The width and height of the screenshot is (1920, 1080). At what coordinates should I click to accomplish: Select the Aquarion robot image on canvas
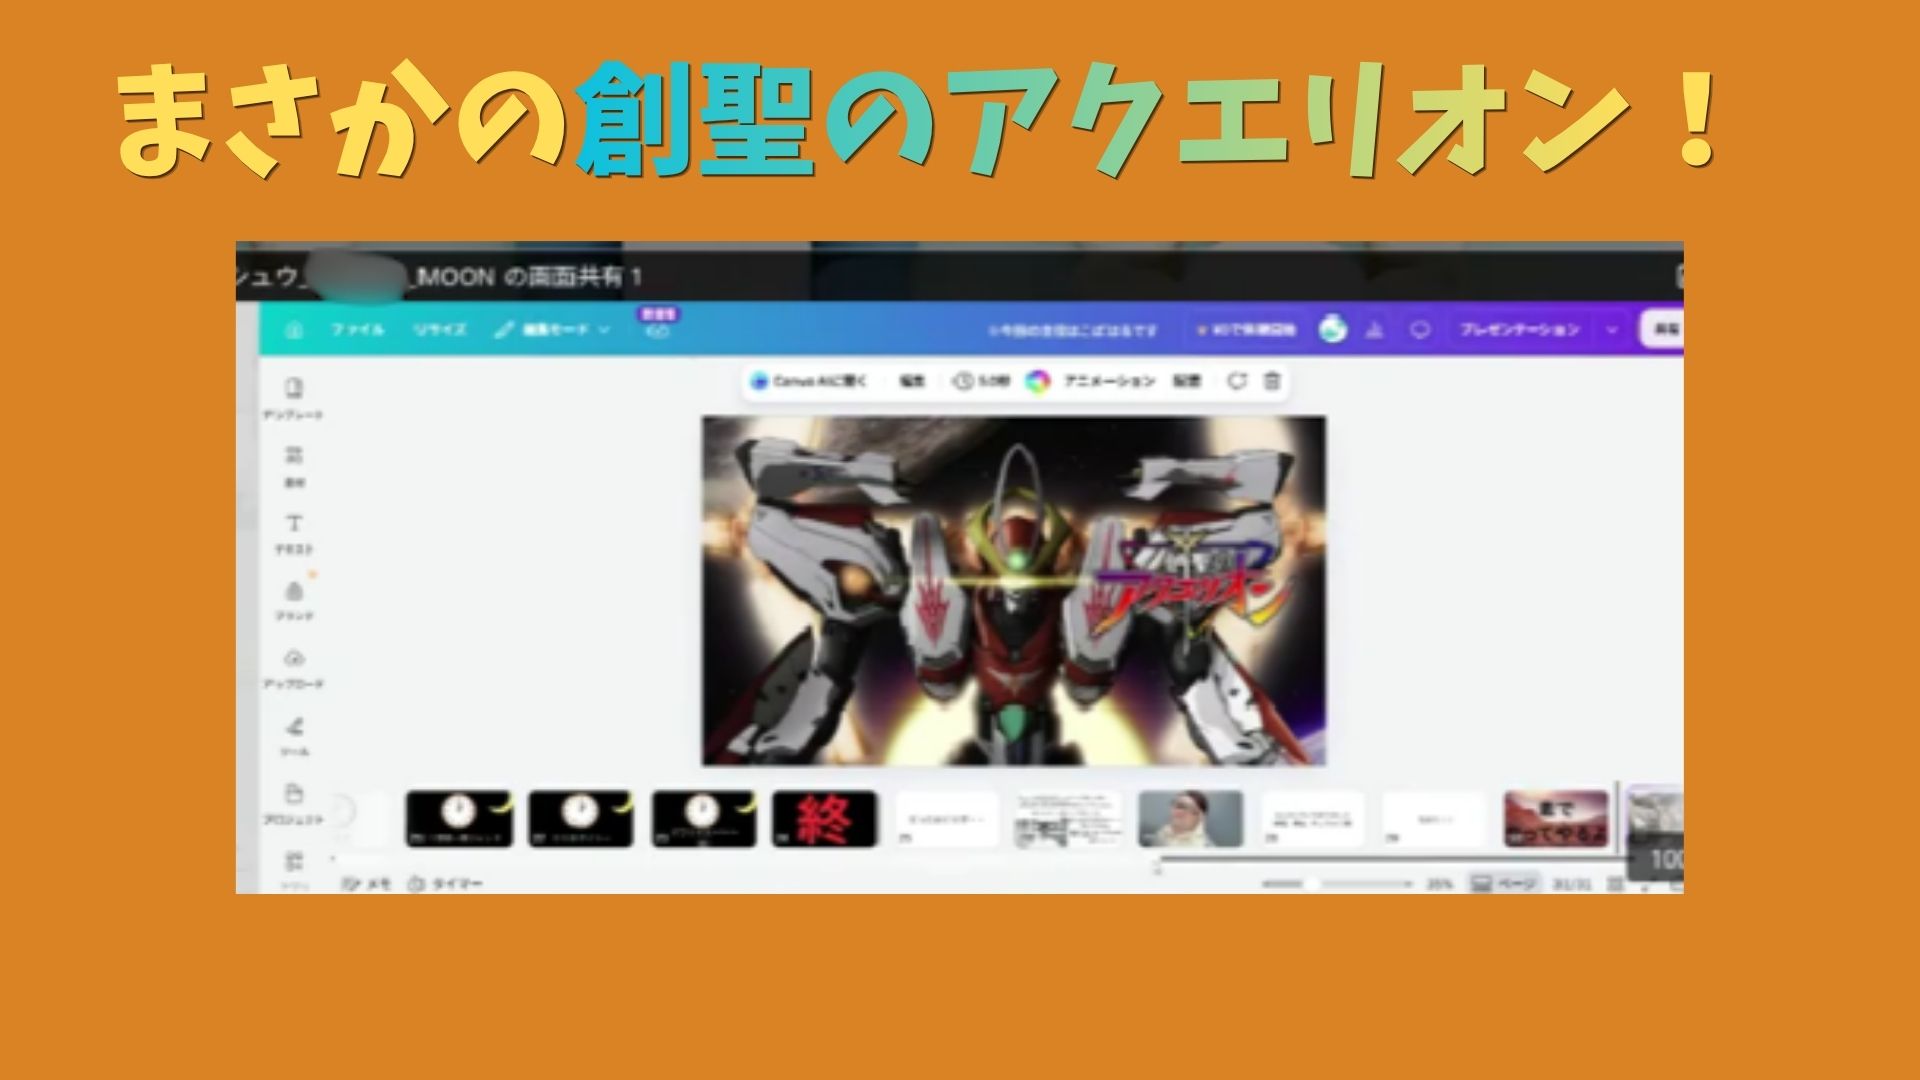1014,591
